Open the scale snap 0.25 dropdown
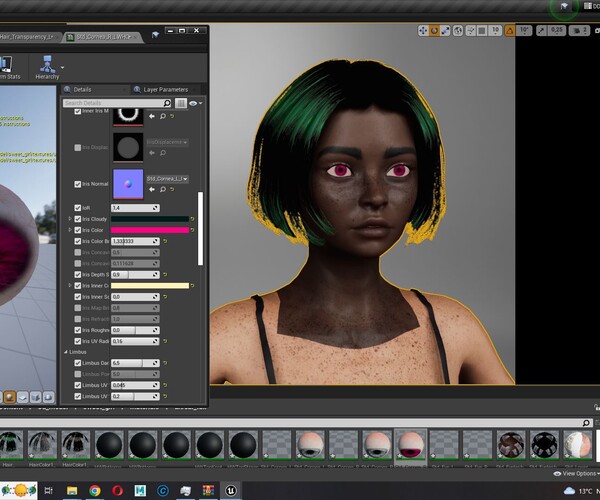Image resolution: width=600 pixels, height=500 pixels. (557, 31)
